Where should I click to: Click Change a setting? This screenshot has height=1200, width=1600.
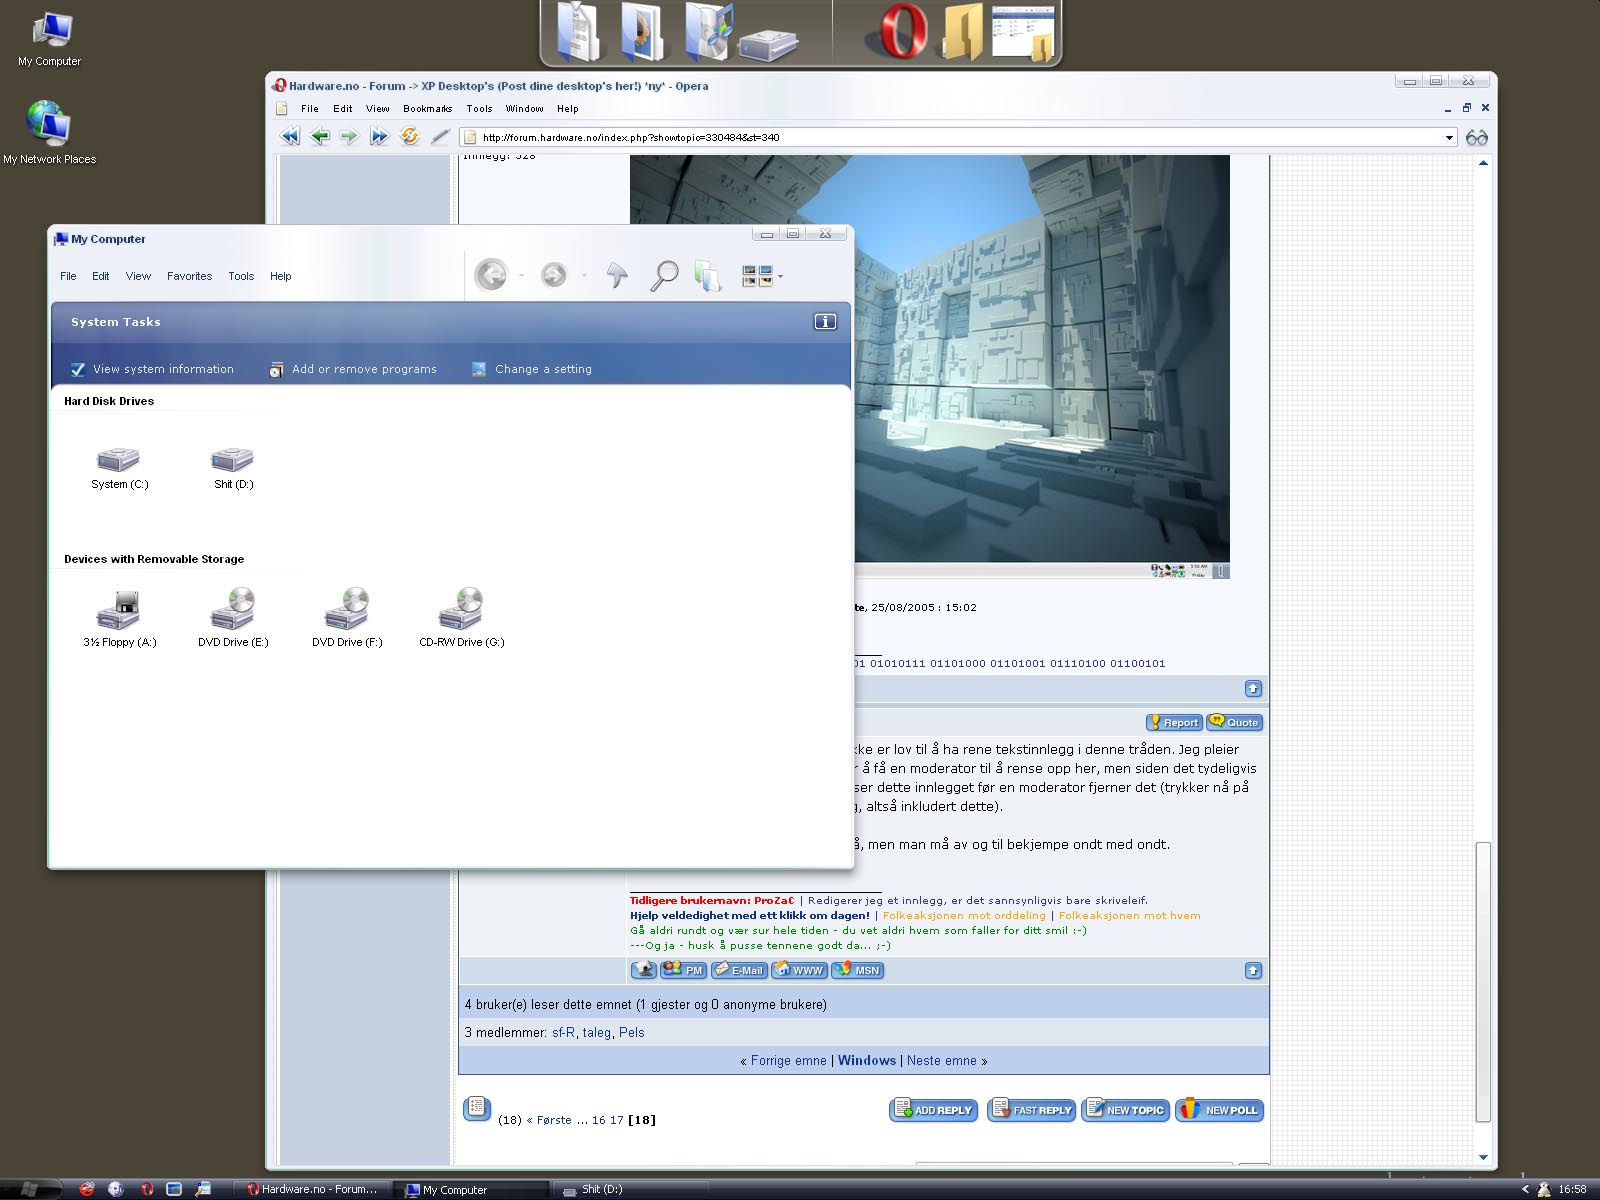(x=532, y=369)
